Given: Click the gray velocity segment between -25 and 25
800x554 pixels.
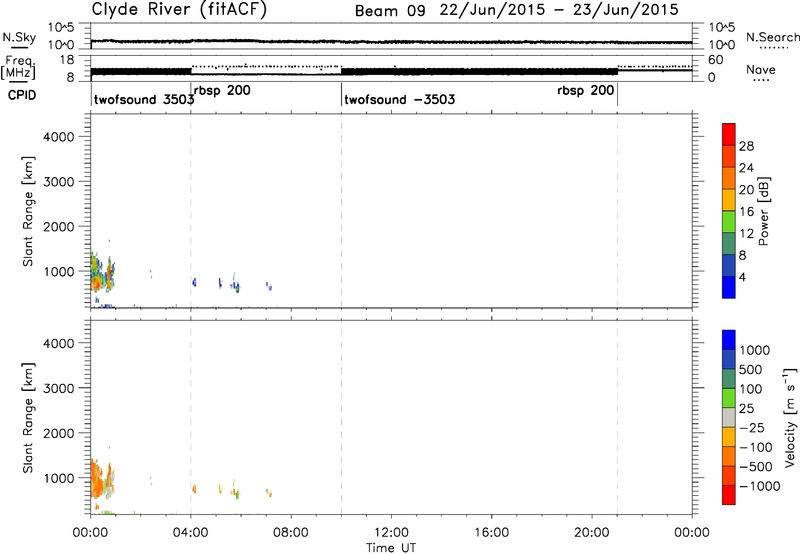Looking at the screenshot, I should (729, 417).
